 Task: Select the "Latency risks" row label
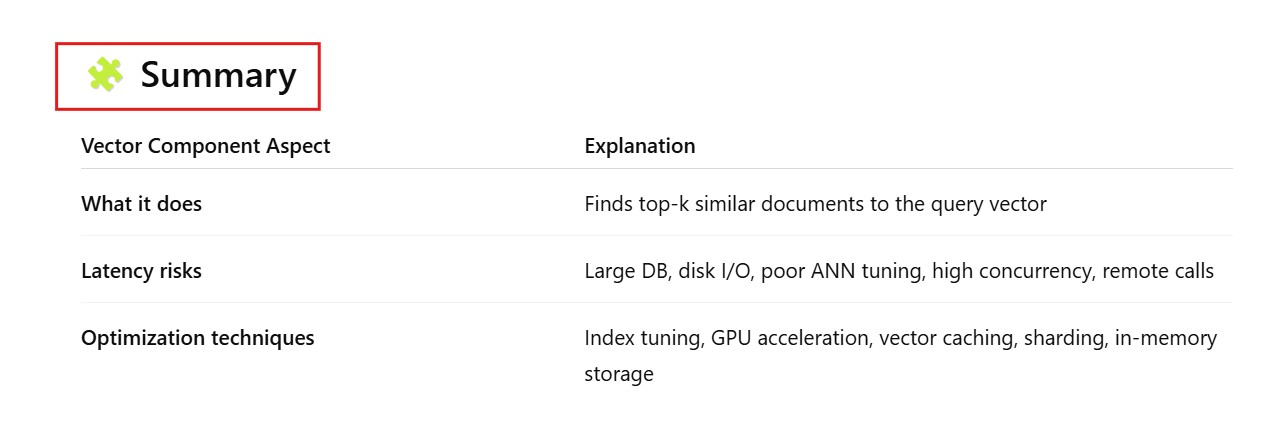[141, 271]
